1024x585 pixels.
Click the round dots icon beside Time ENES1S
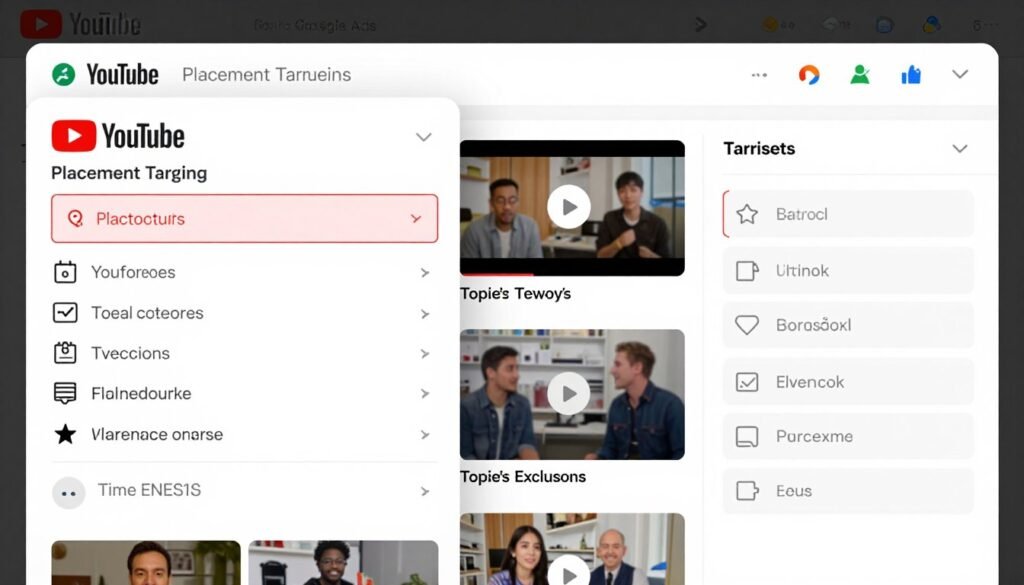(x=69, y=493)
